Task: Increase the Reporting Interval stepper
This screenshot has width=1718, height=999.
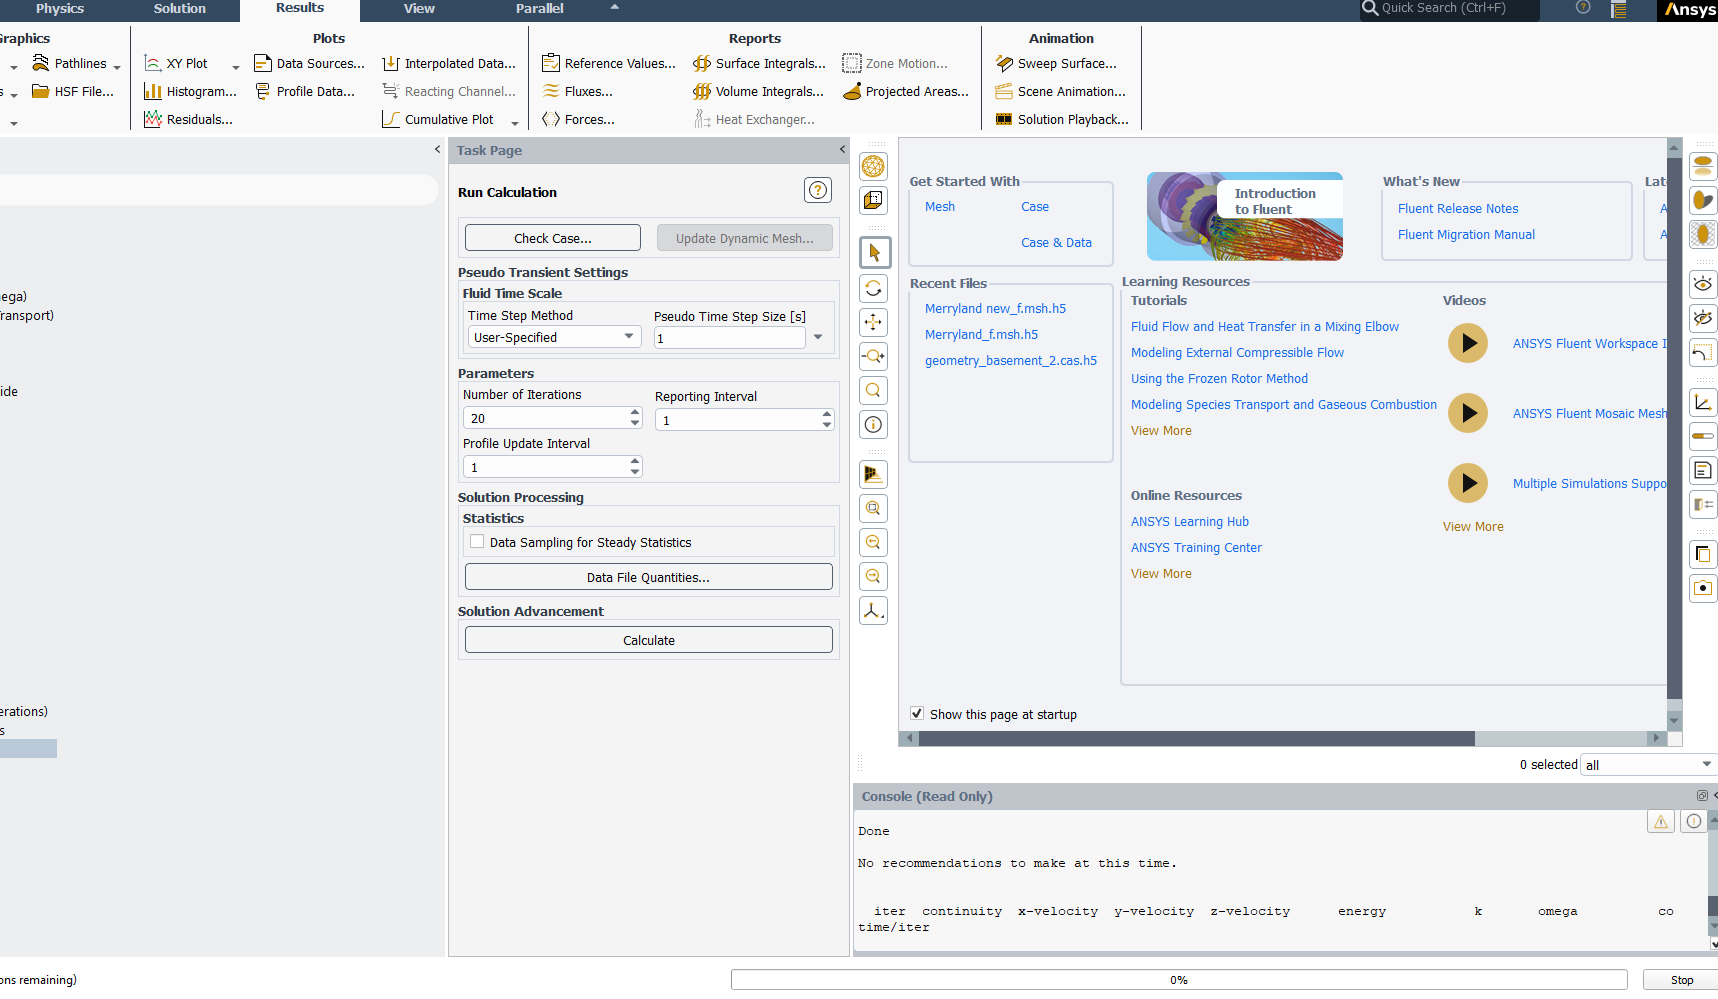Action: pyautogui.click(x=827, y=414)
